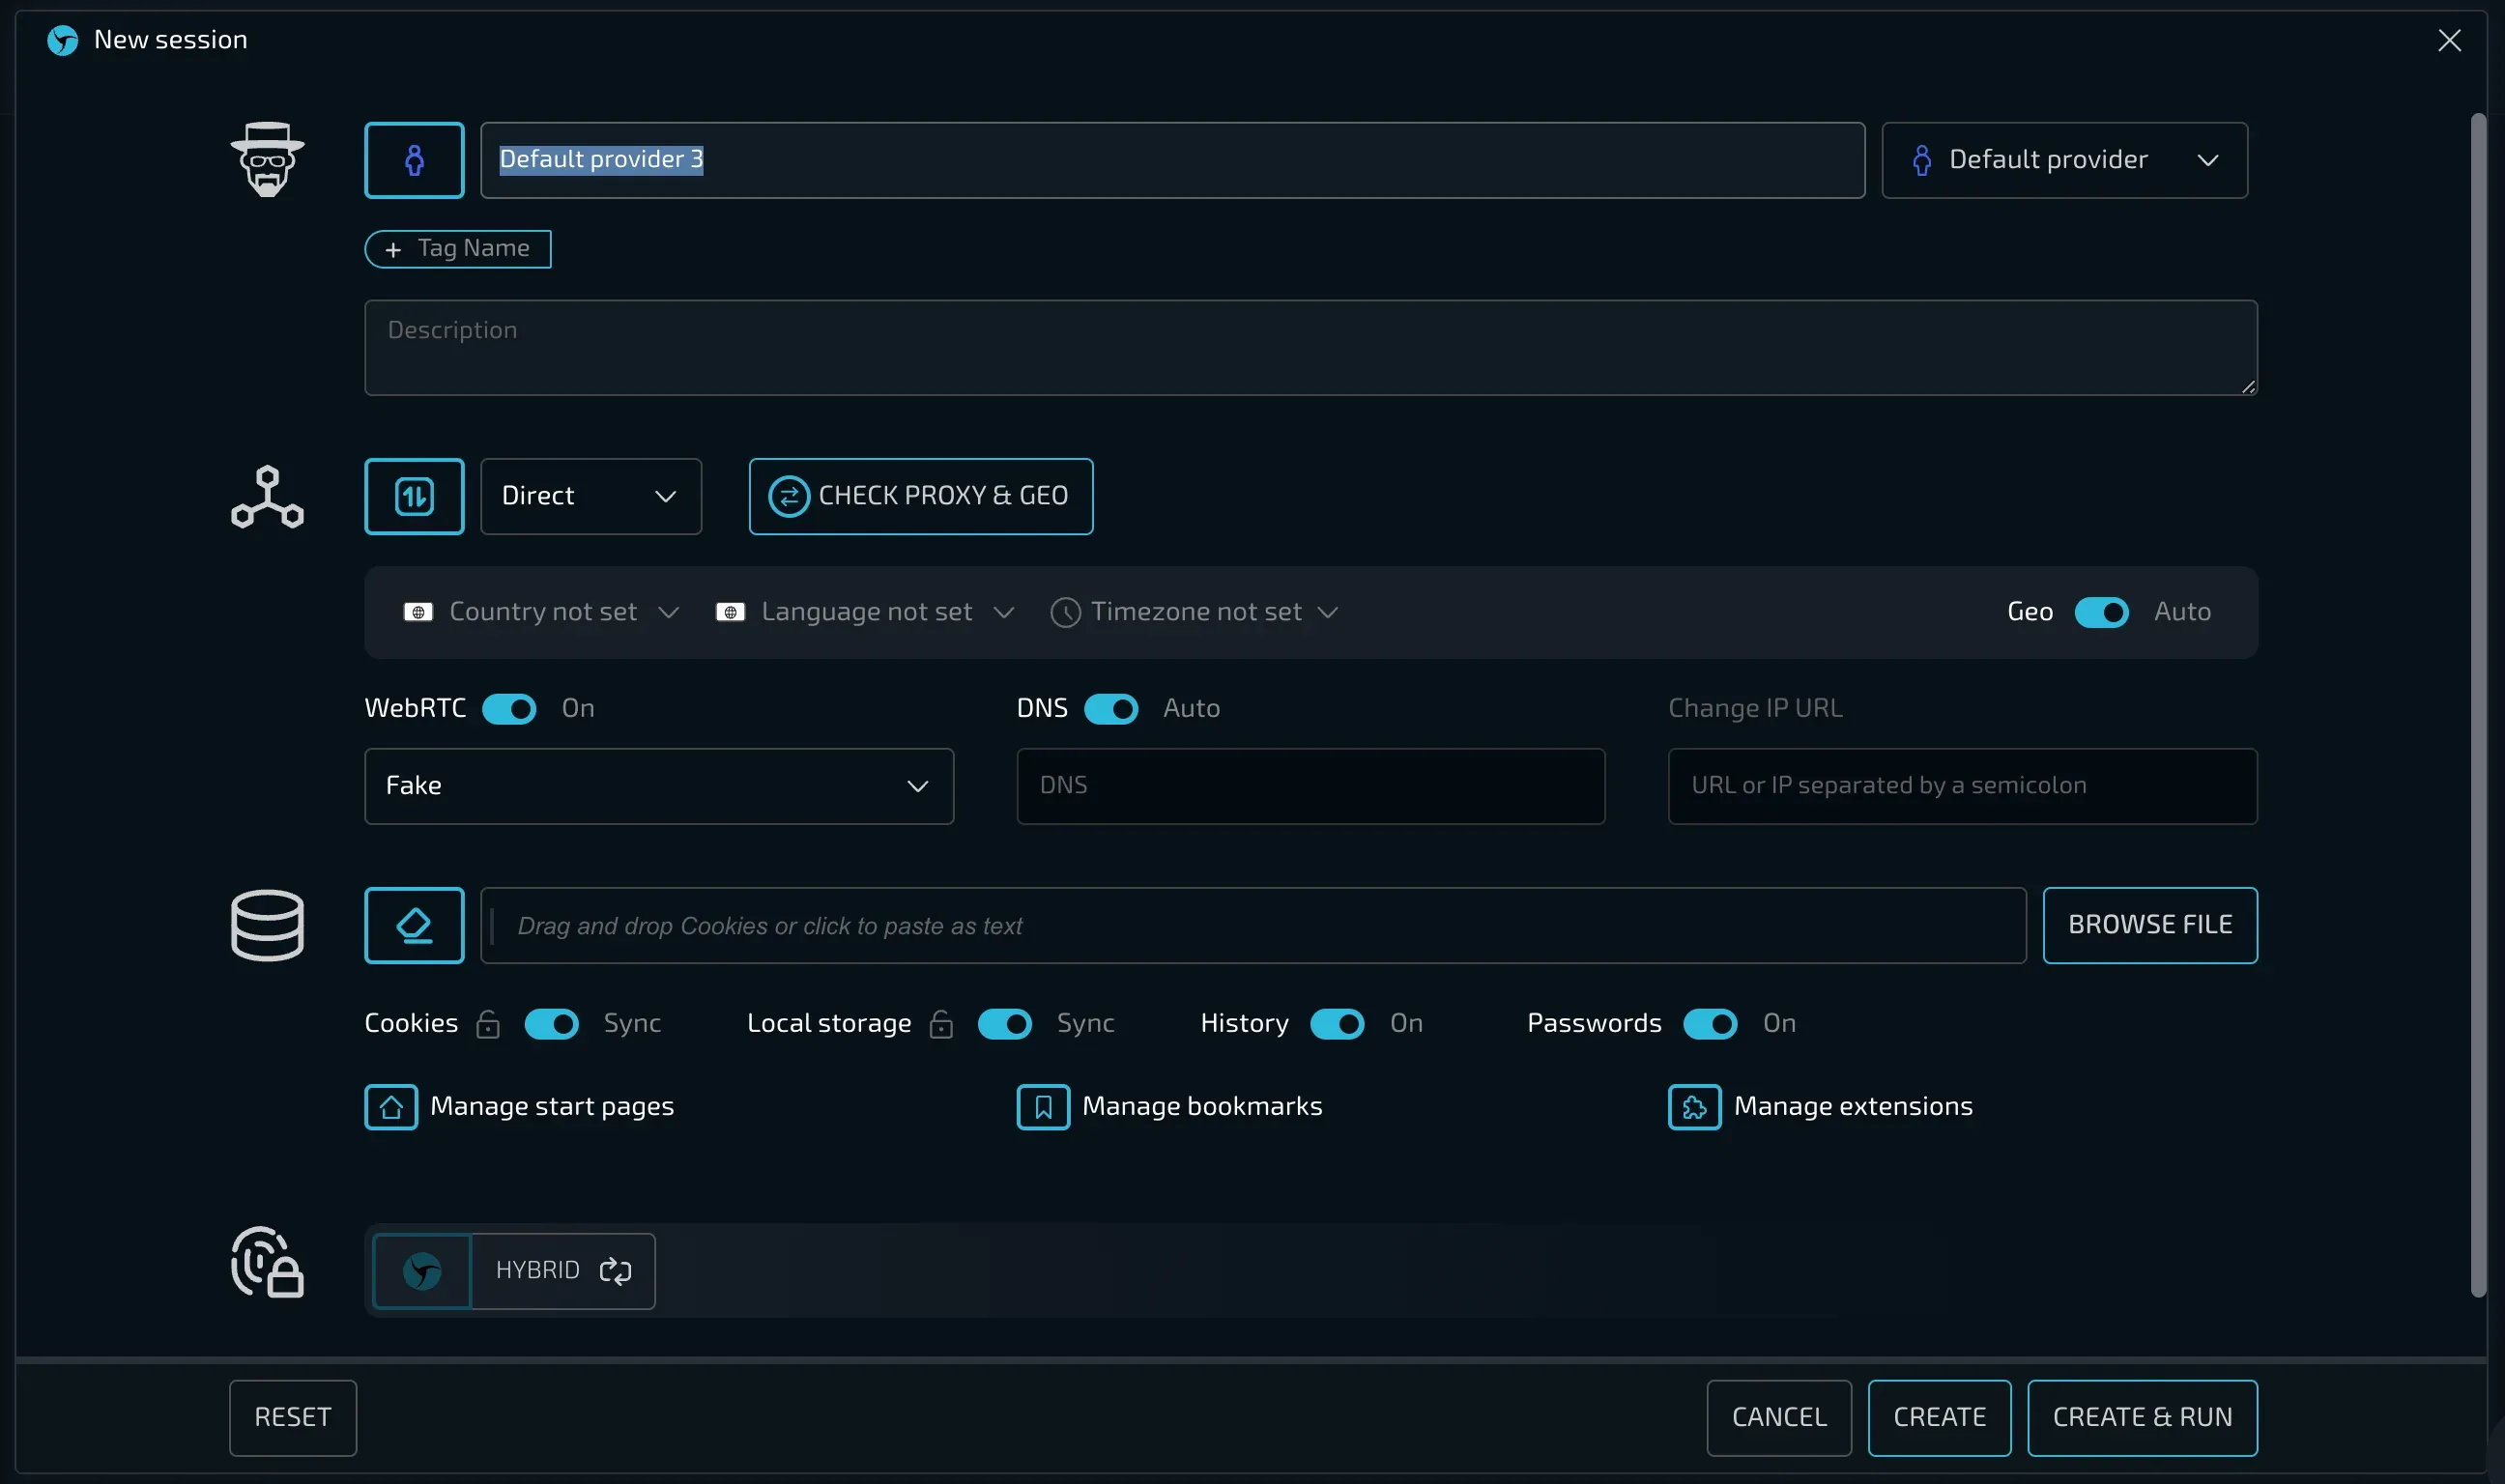Viewport: 2505px width, 1484px height.
Task: Open the Fake WebRTC mode dropdown
Action: click(658, 786)
